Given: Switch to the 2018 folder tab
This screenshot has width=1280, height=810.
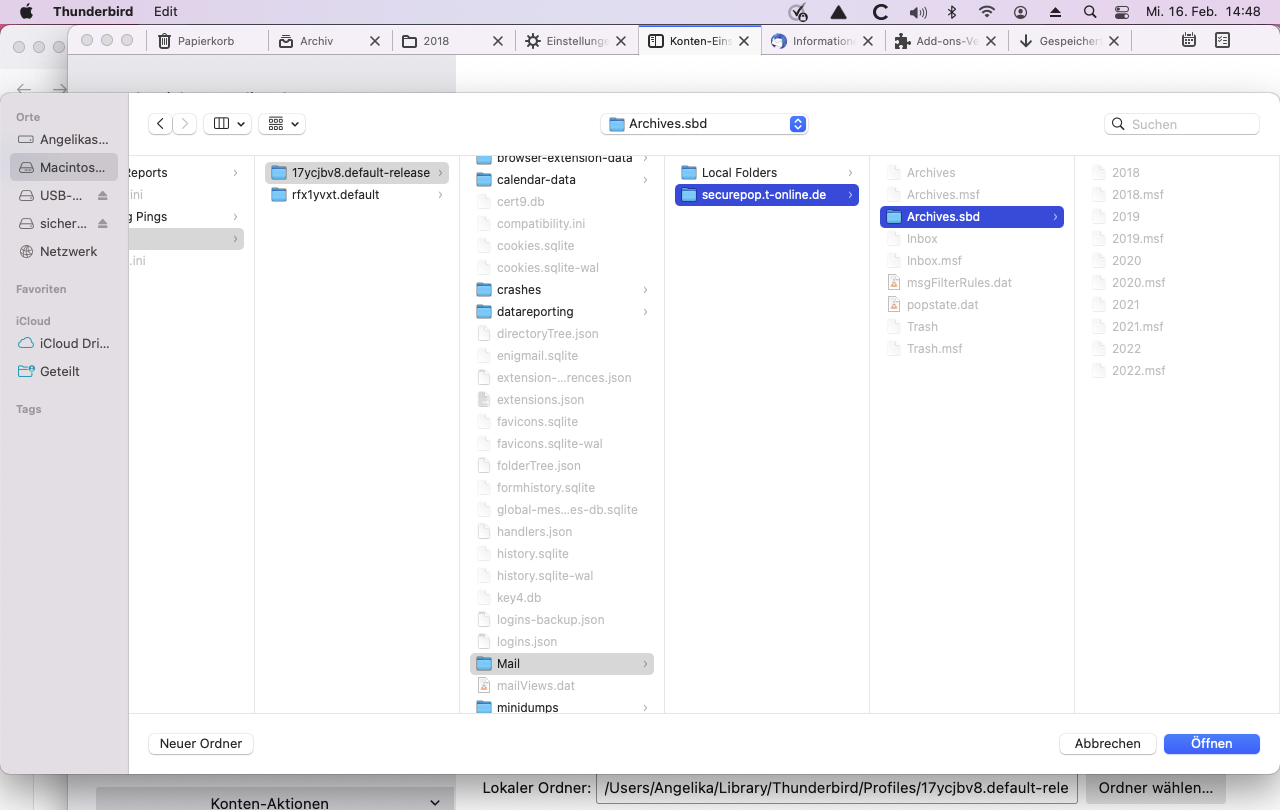Looking at the screenshot, I should click(452, 41).
